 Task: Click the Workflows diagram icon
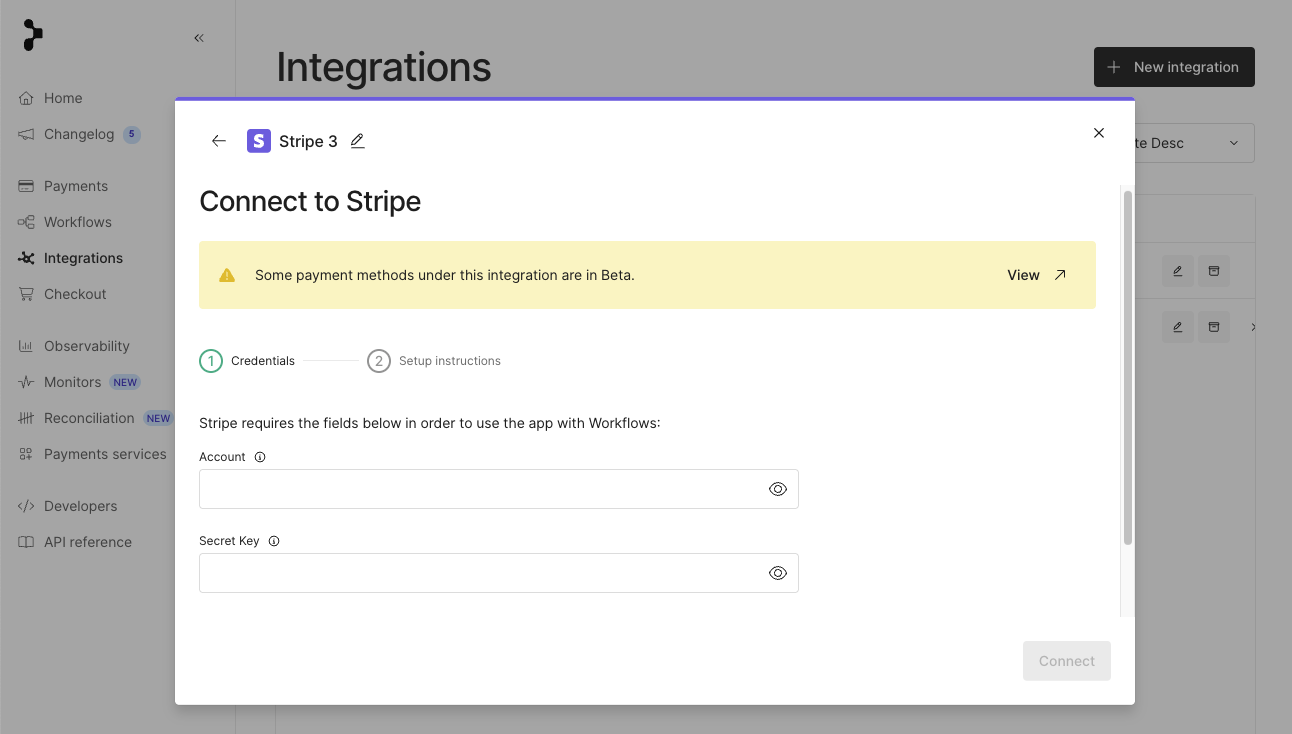(26, 222)
